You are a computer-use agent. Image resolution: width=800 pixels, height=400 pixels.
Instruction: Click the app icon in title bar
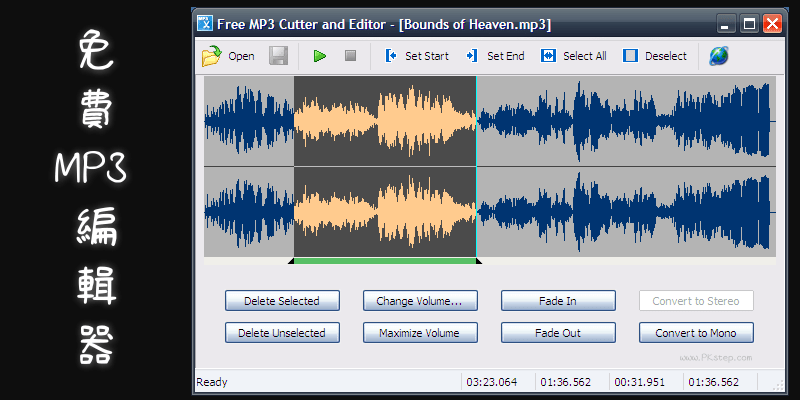pyautogui.click(x=205, y=24)
